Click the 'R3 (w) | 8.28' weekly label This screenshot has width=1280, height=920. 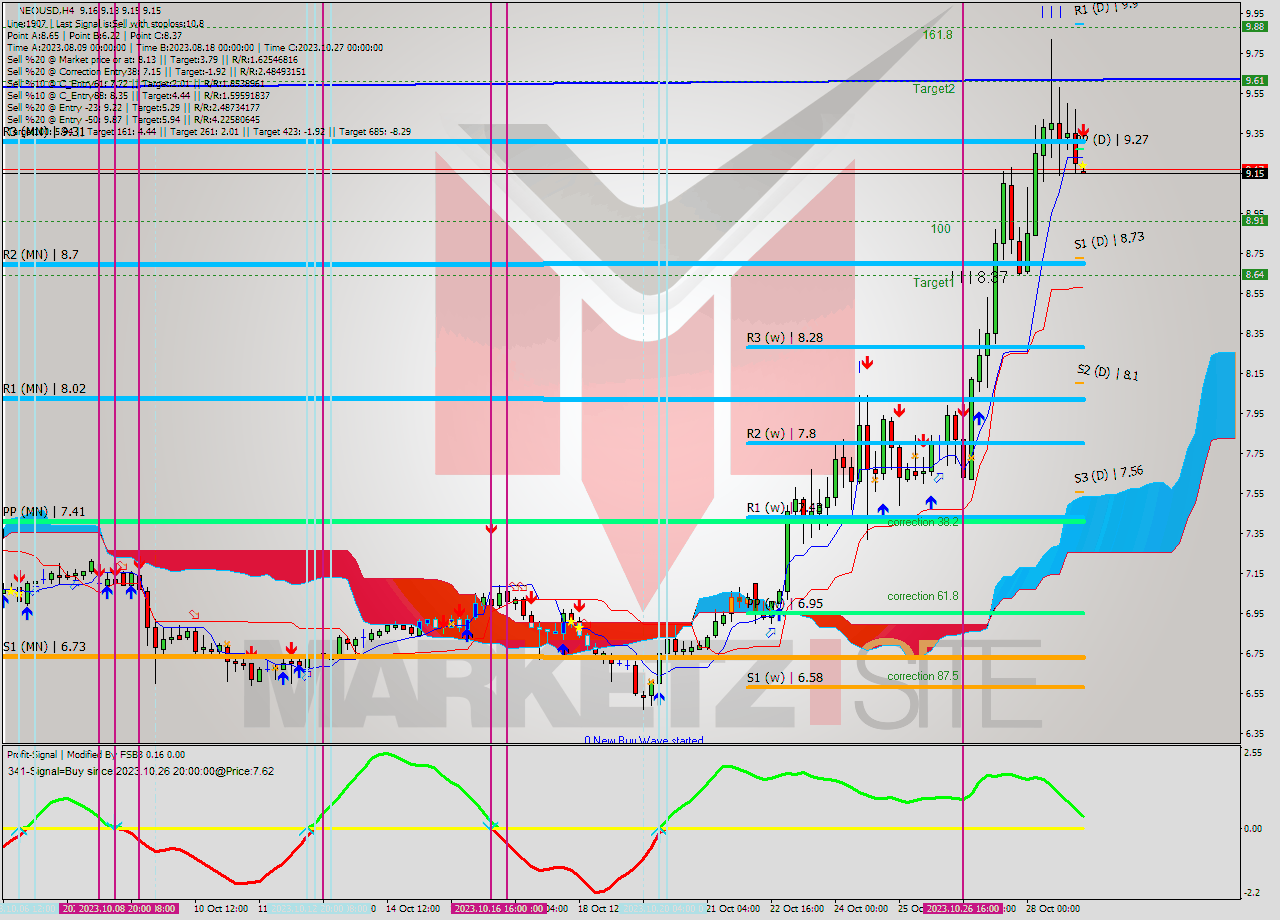[785, 338]
